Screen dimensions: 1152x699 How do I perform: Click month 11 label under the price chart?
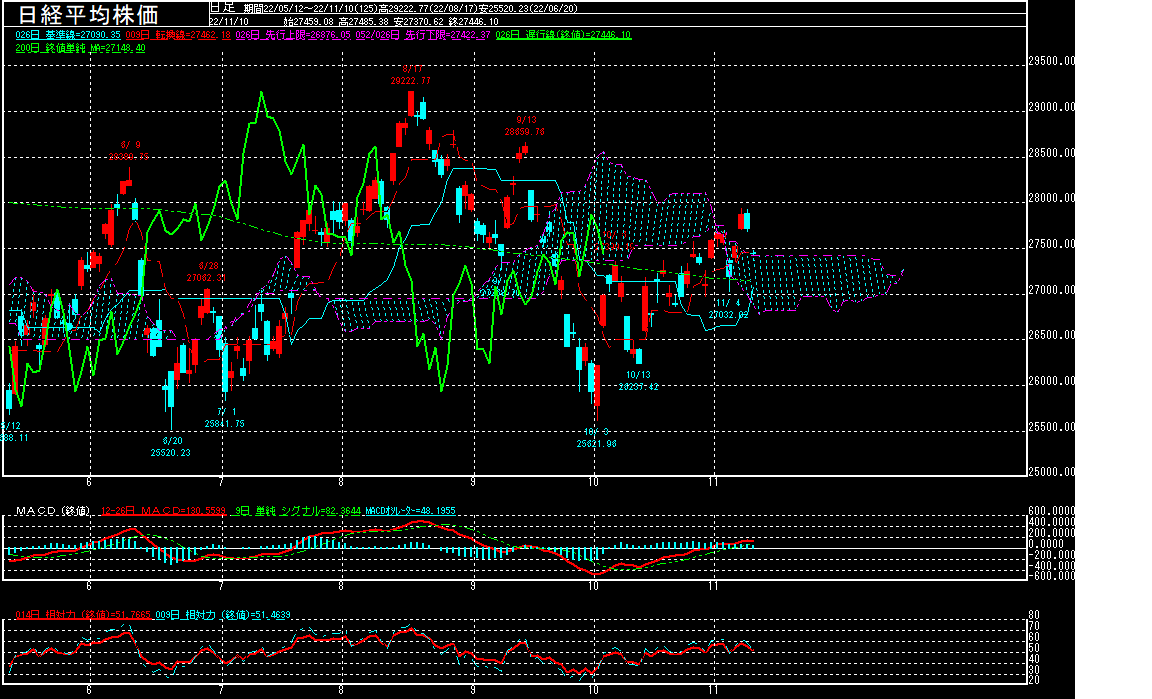click(713, 482)
